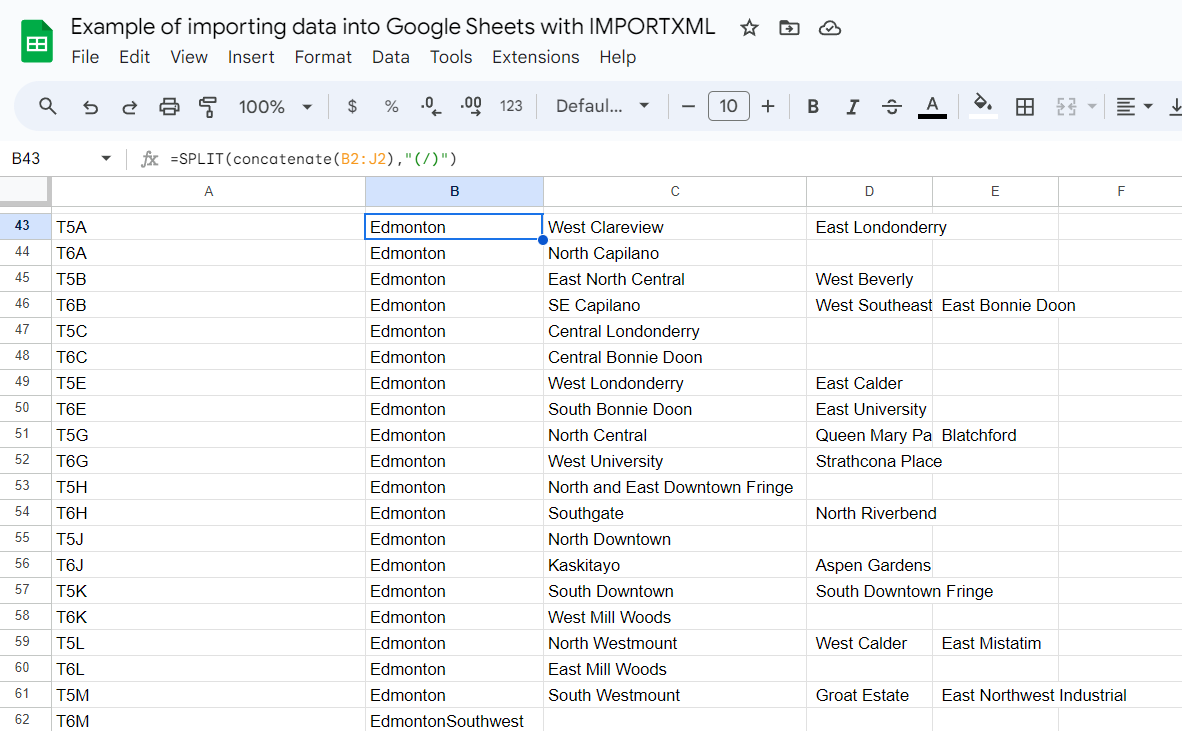Open the Extensions menu
Viewport: 1182px width, 731px height.
coord(535,57)
